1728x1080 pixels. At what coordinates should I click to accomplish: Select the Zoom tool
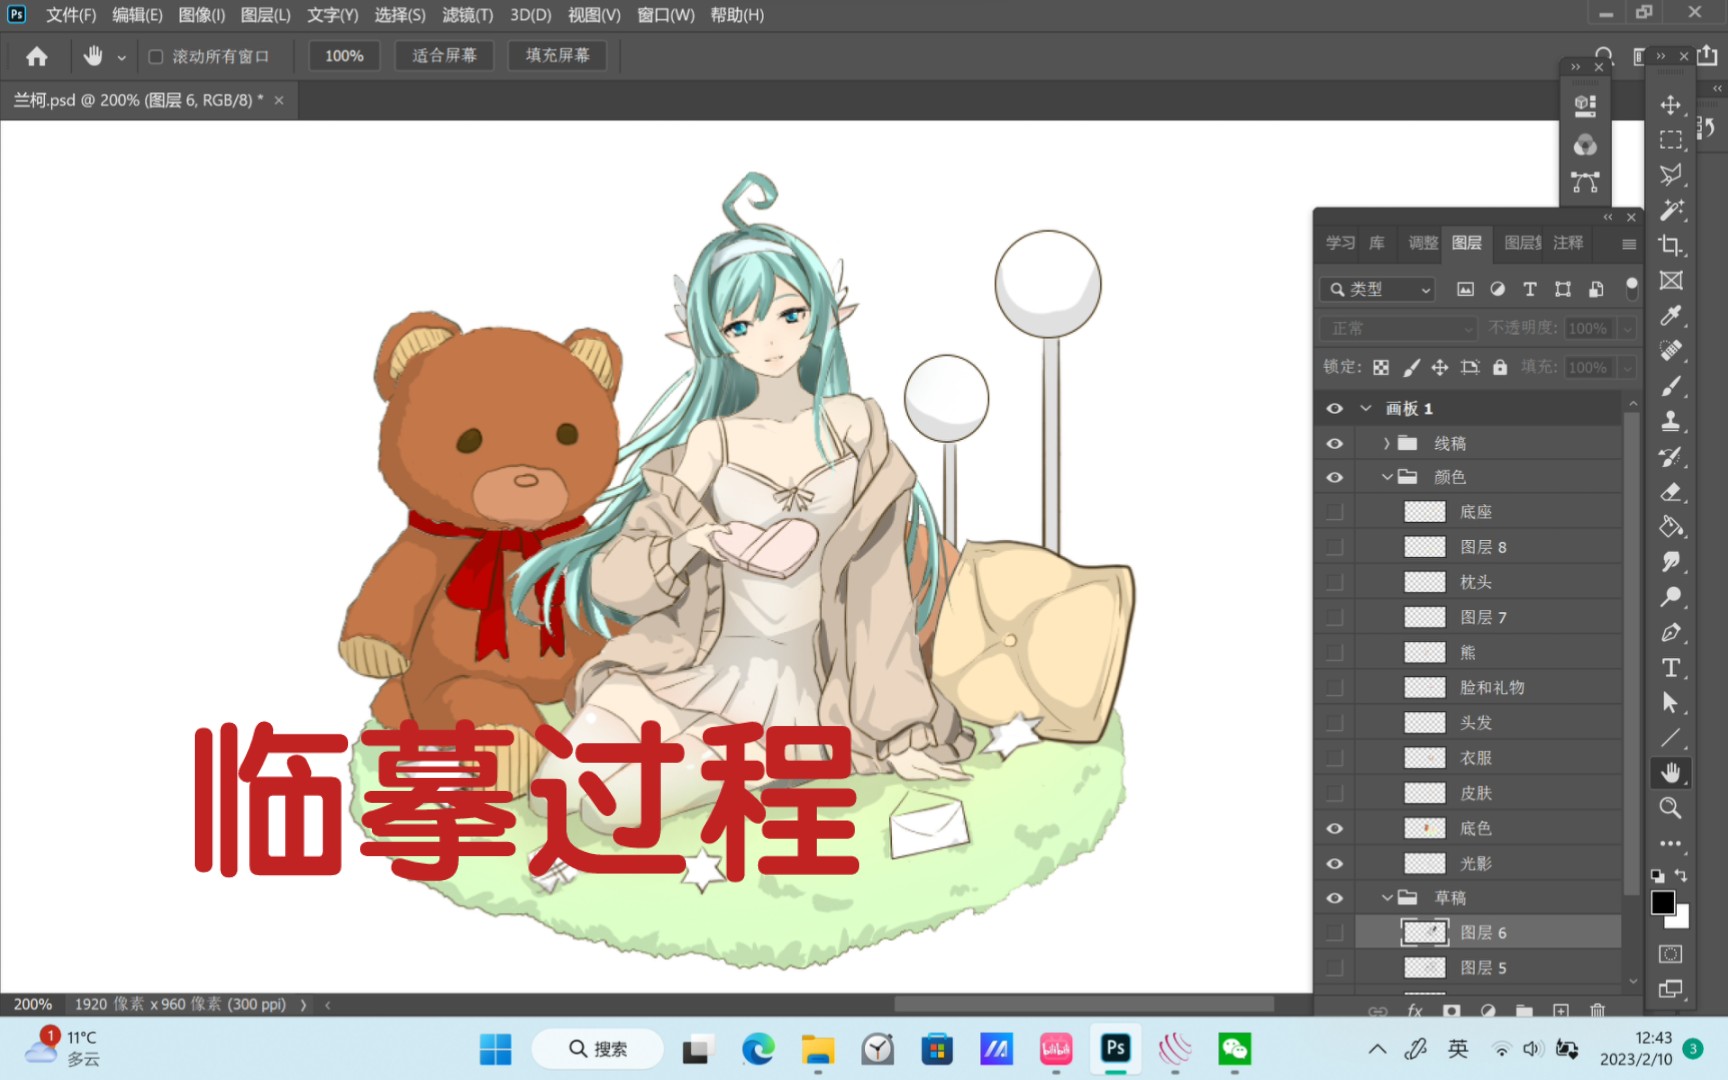pyautogui.click(x=1670, y=808)
